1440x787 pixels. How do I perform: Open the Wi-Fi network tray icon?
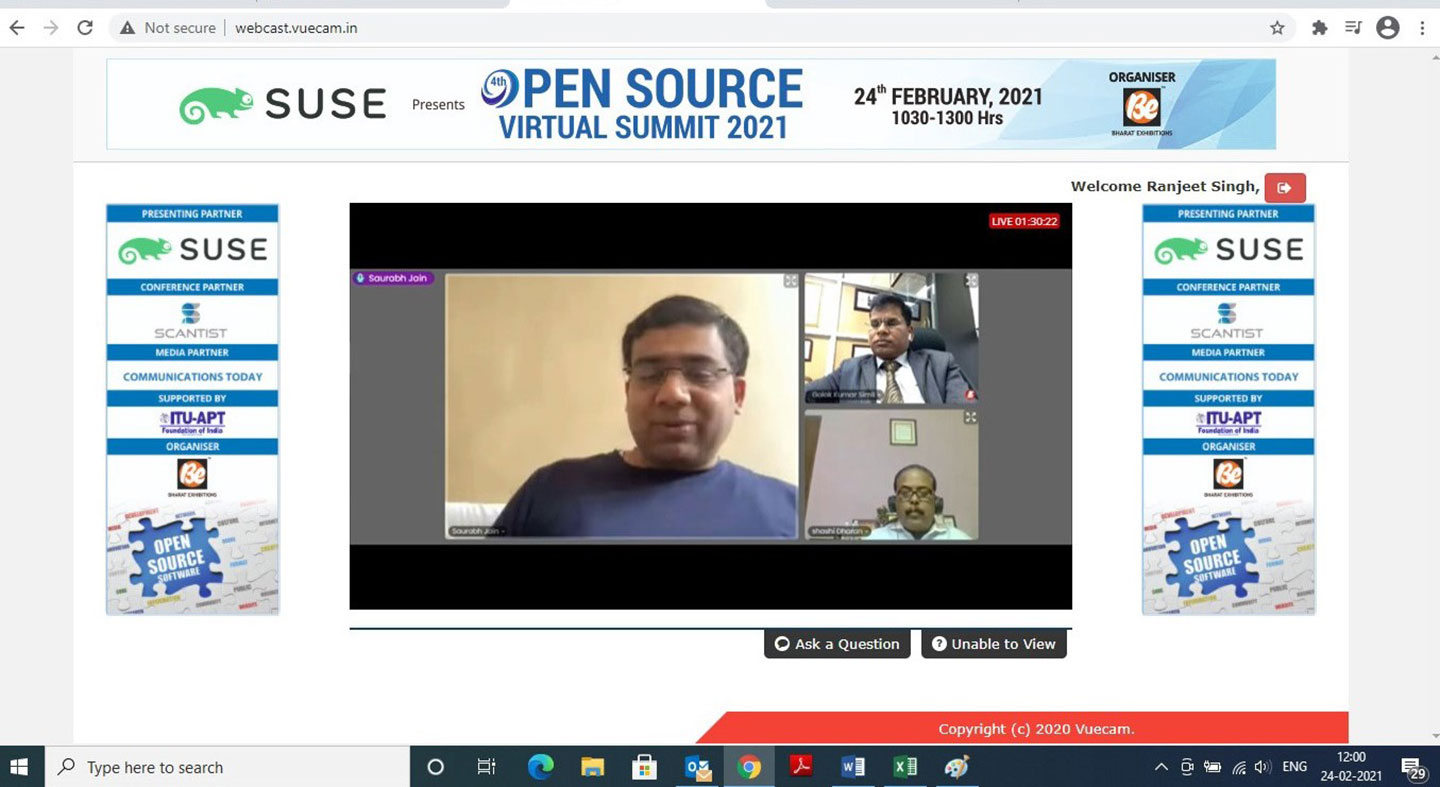[1239, 767]
